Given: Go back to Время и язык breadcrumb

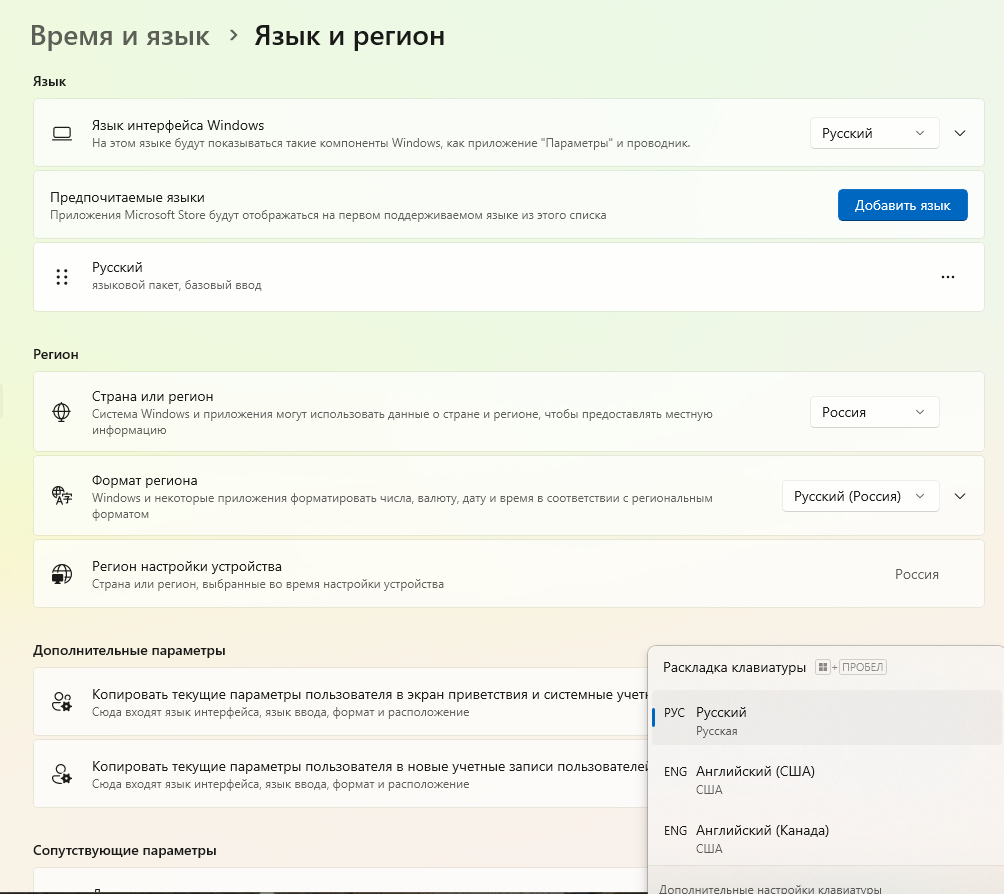Looking at the screenshot, I should [120, 36].
